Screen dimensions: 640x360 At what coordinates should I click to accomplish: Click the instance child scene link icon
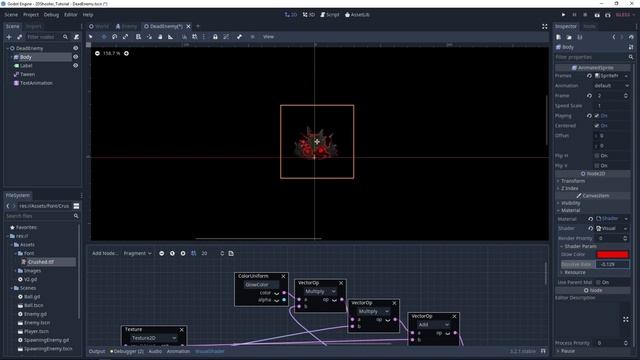tap(19, 37)
